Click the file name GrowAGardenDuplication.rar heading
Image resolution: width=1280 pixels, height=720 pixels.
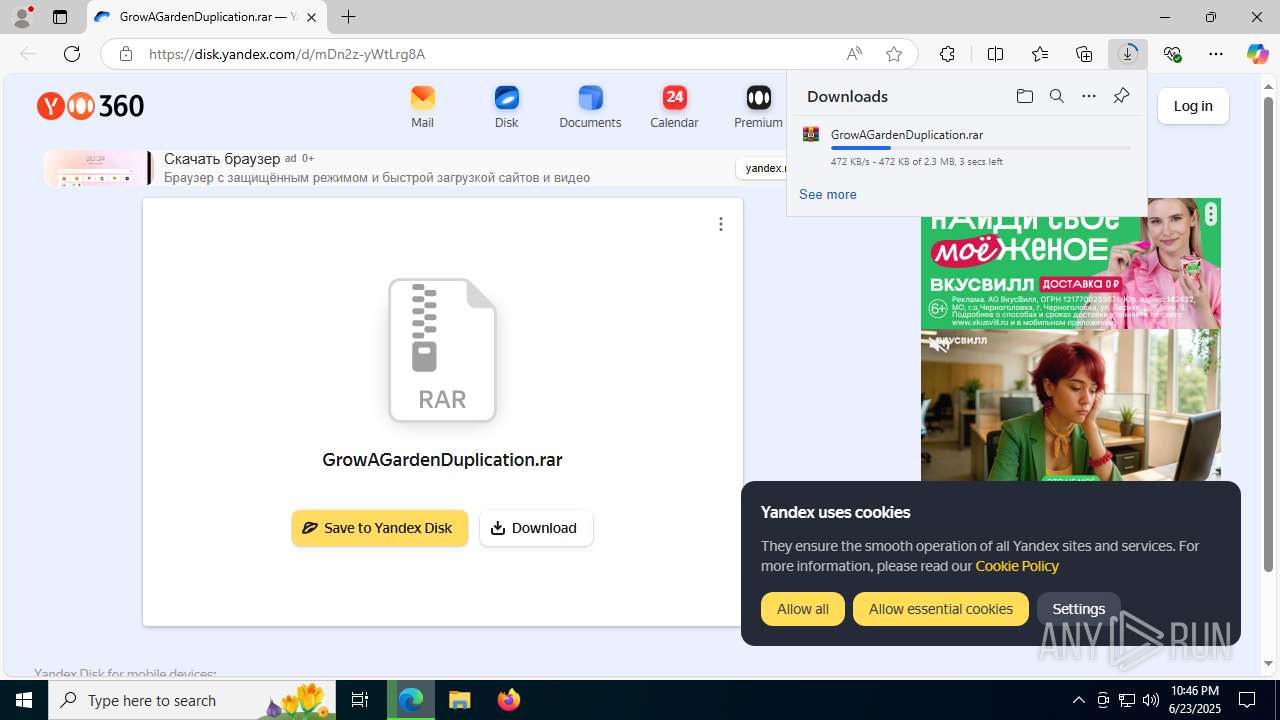click(442, 460)
